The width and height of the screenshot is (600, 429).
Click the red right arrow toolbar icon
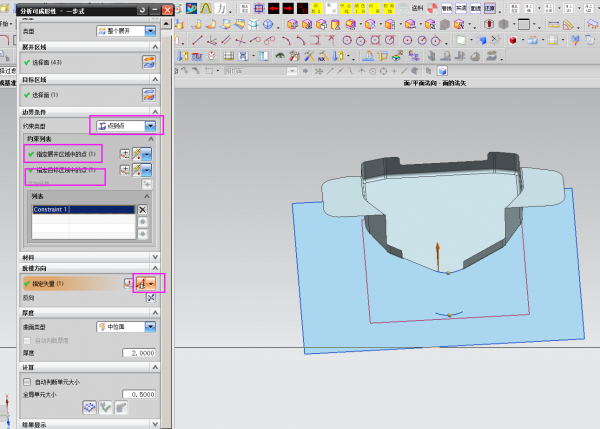pos(288,8)
